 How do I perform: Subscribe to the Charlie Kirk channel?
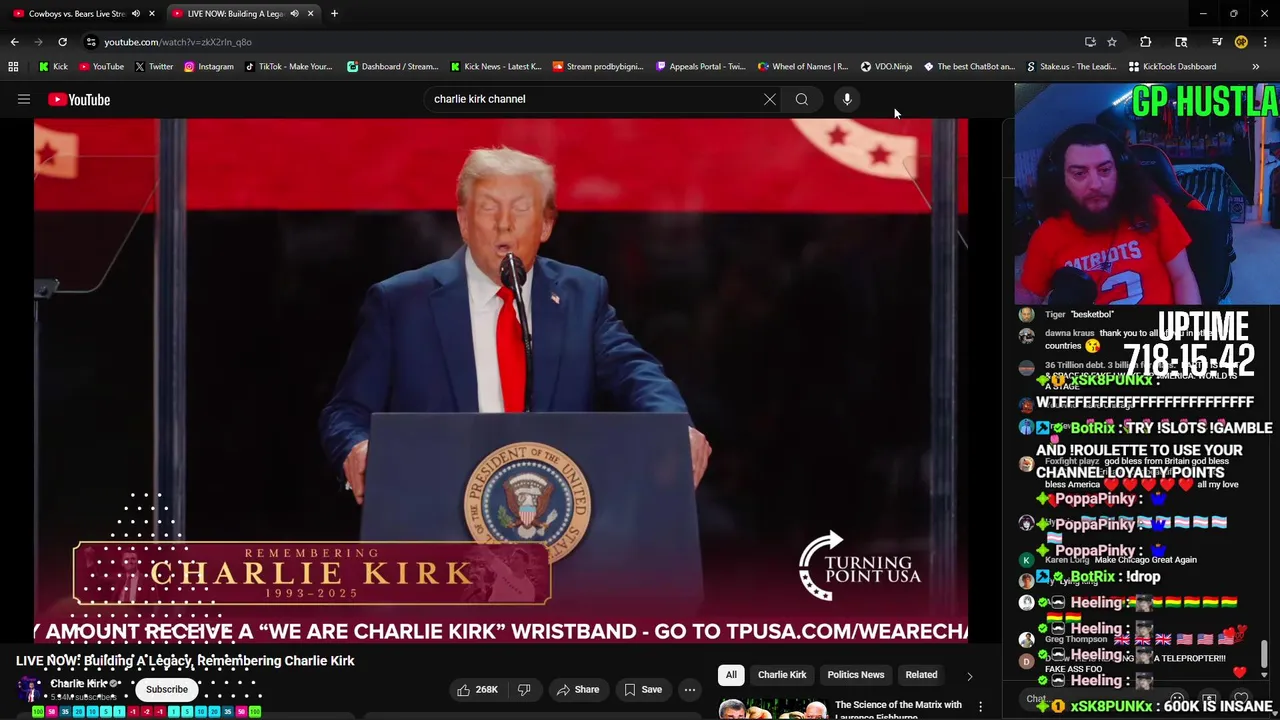167,689
